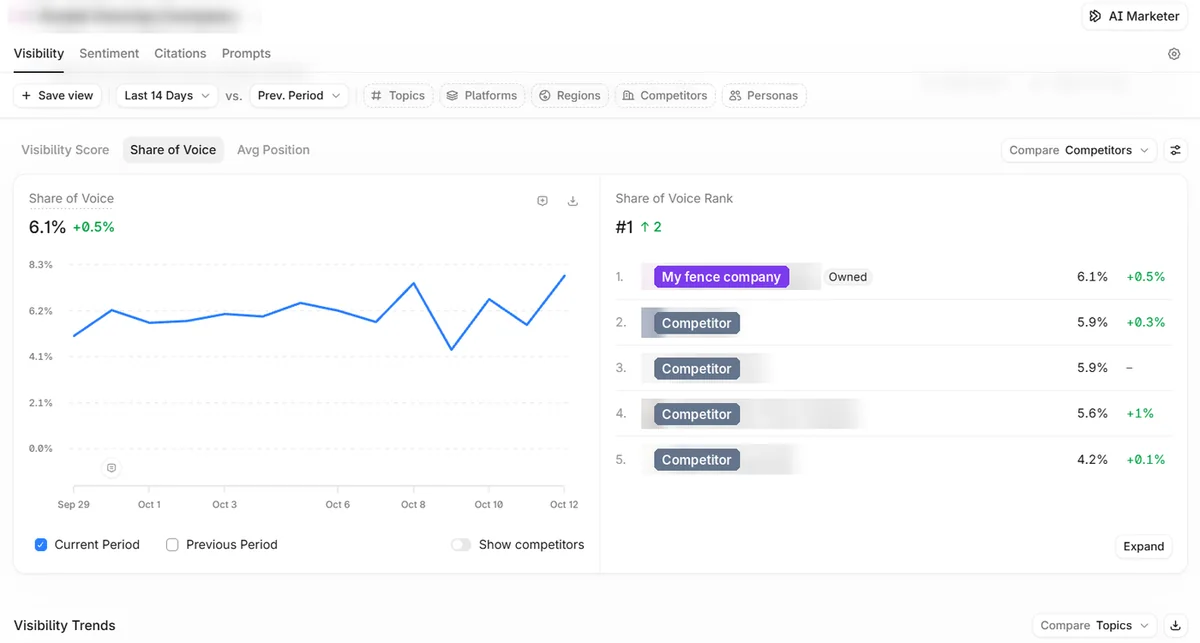Image resolution: width=1200 pixels, height=643 pixels.
Task: Open page settings gear icon
Action: pyautogui.click(x=1174, y=54)
